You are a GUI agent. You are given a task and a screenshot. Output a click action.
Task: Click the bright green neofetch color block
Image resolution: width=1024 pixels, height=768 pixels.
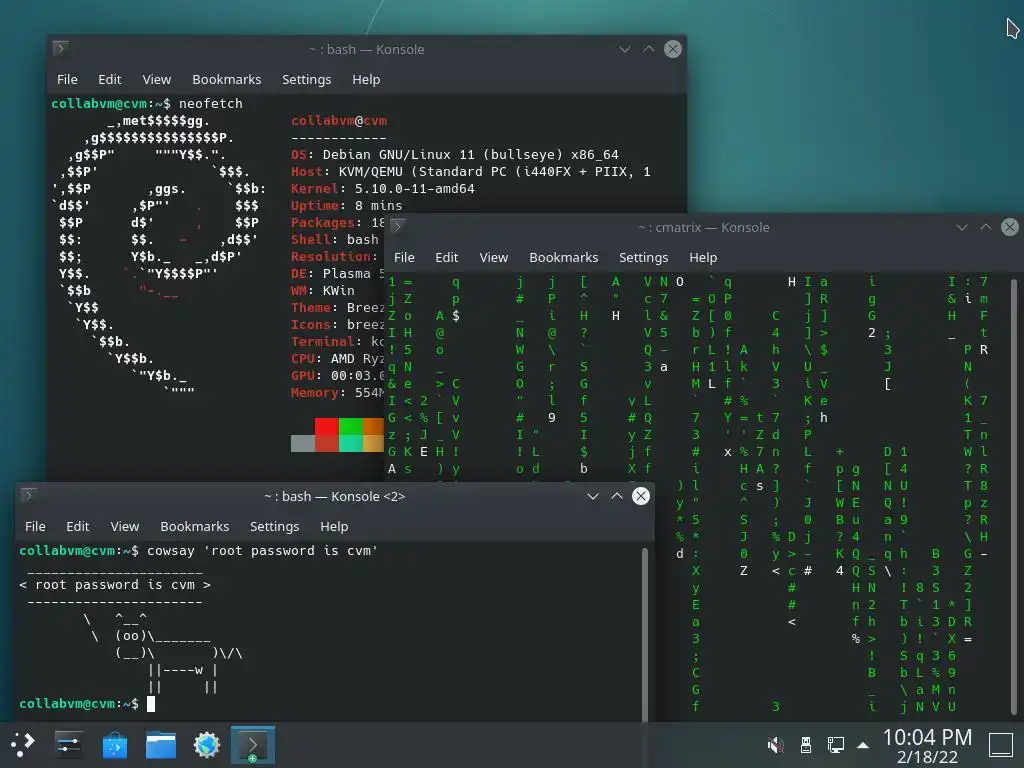point(351,426)
